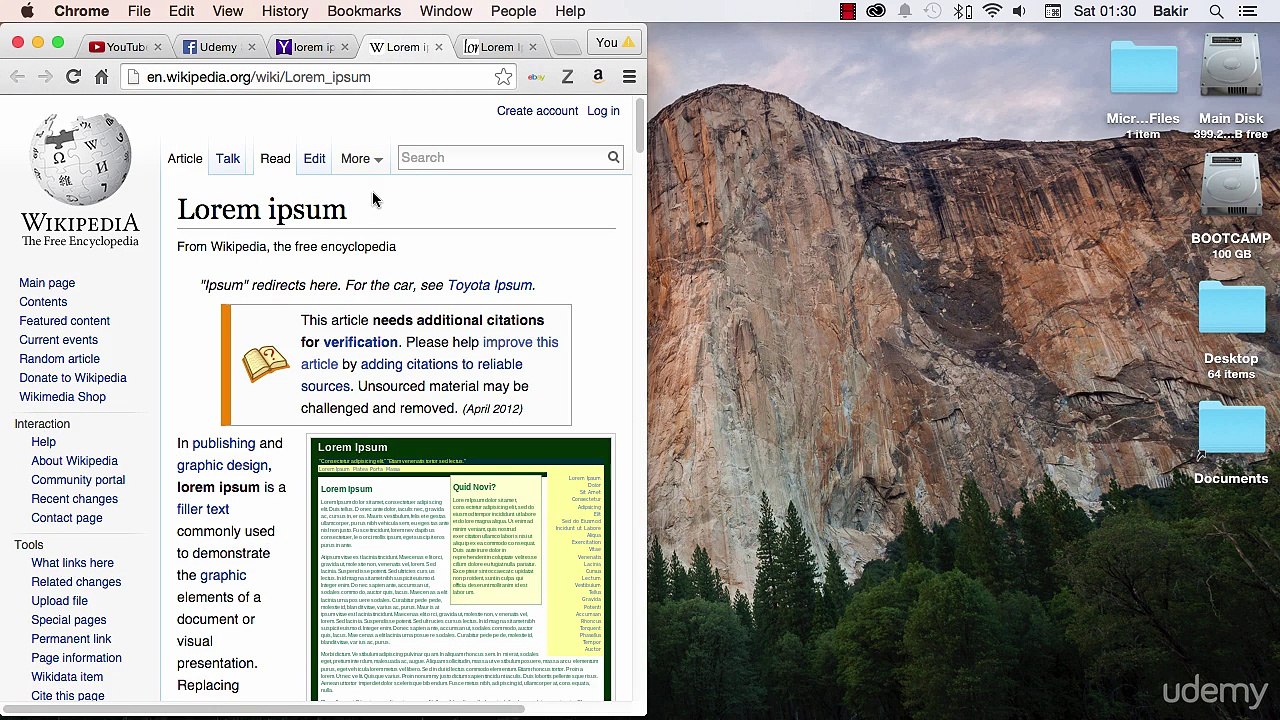Go back with browser back arrow
Image resolution: width=1280 pixels, height=720 pixels.
[x=17, y=77]
